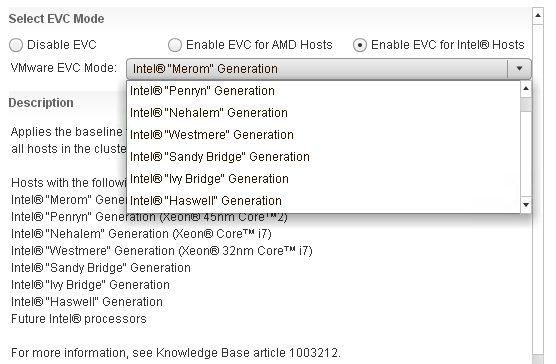Viewport: 556px width, 364px height.
Task: Click description line Intel "Haswell" Generation
Action: pos(87,302)
